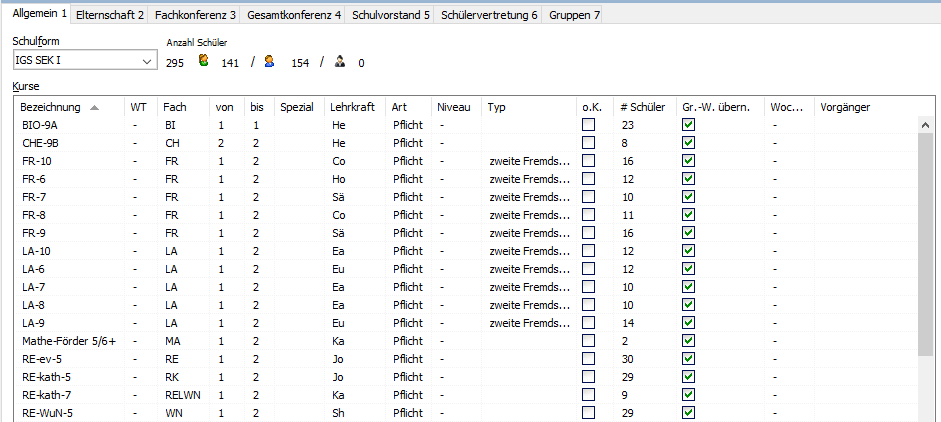This screenshot has width=941, height=422.
Task: Select the RE-WuN-5 course entry
Action: coord(45,413)
